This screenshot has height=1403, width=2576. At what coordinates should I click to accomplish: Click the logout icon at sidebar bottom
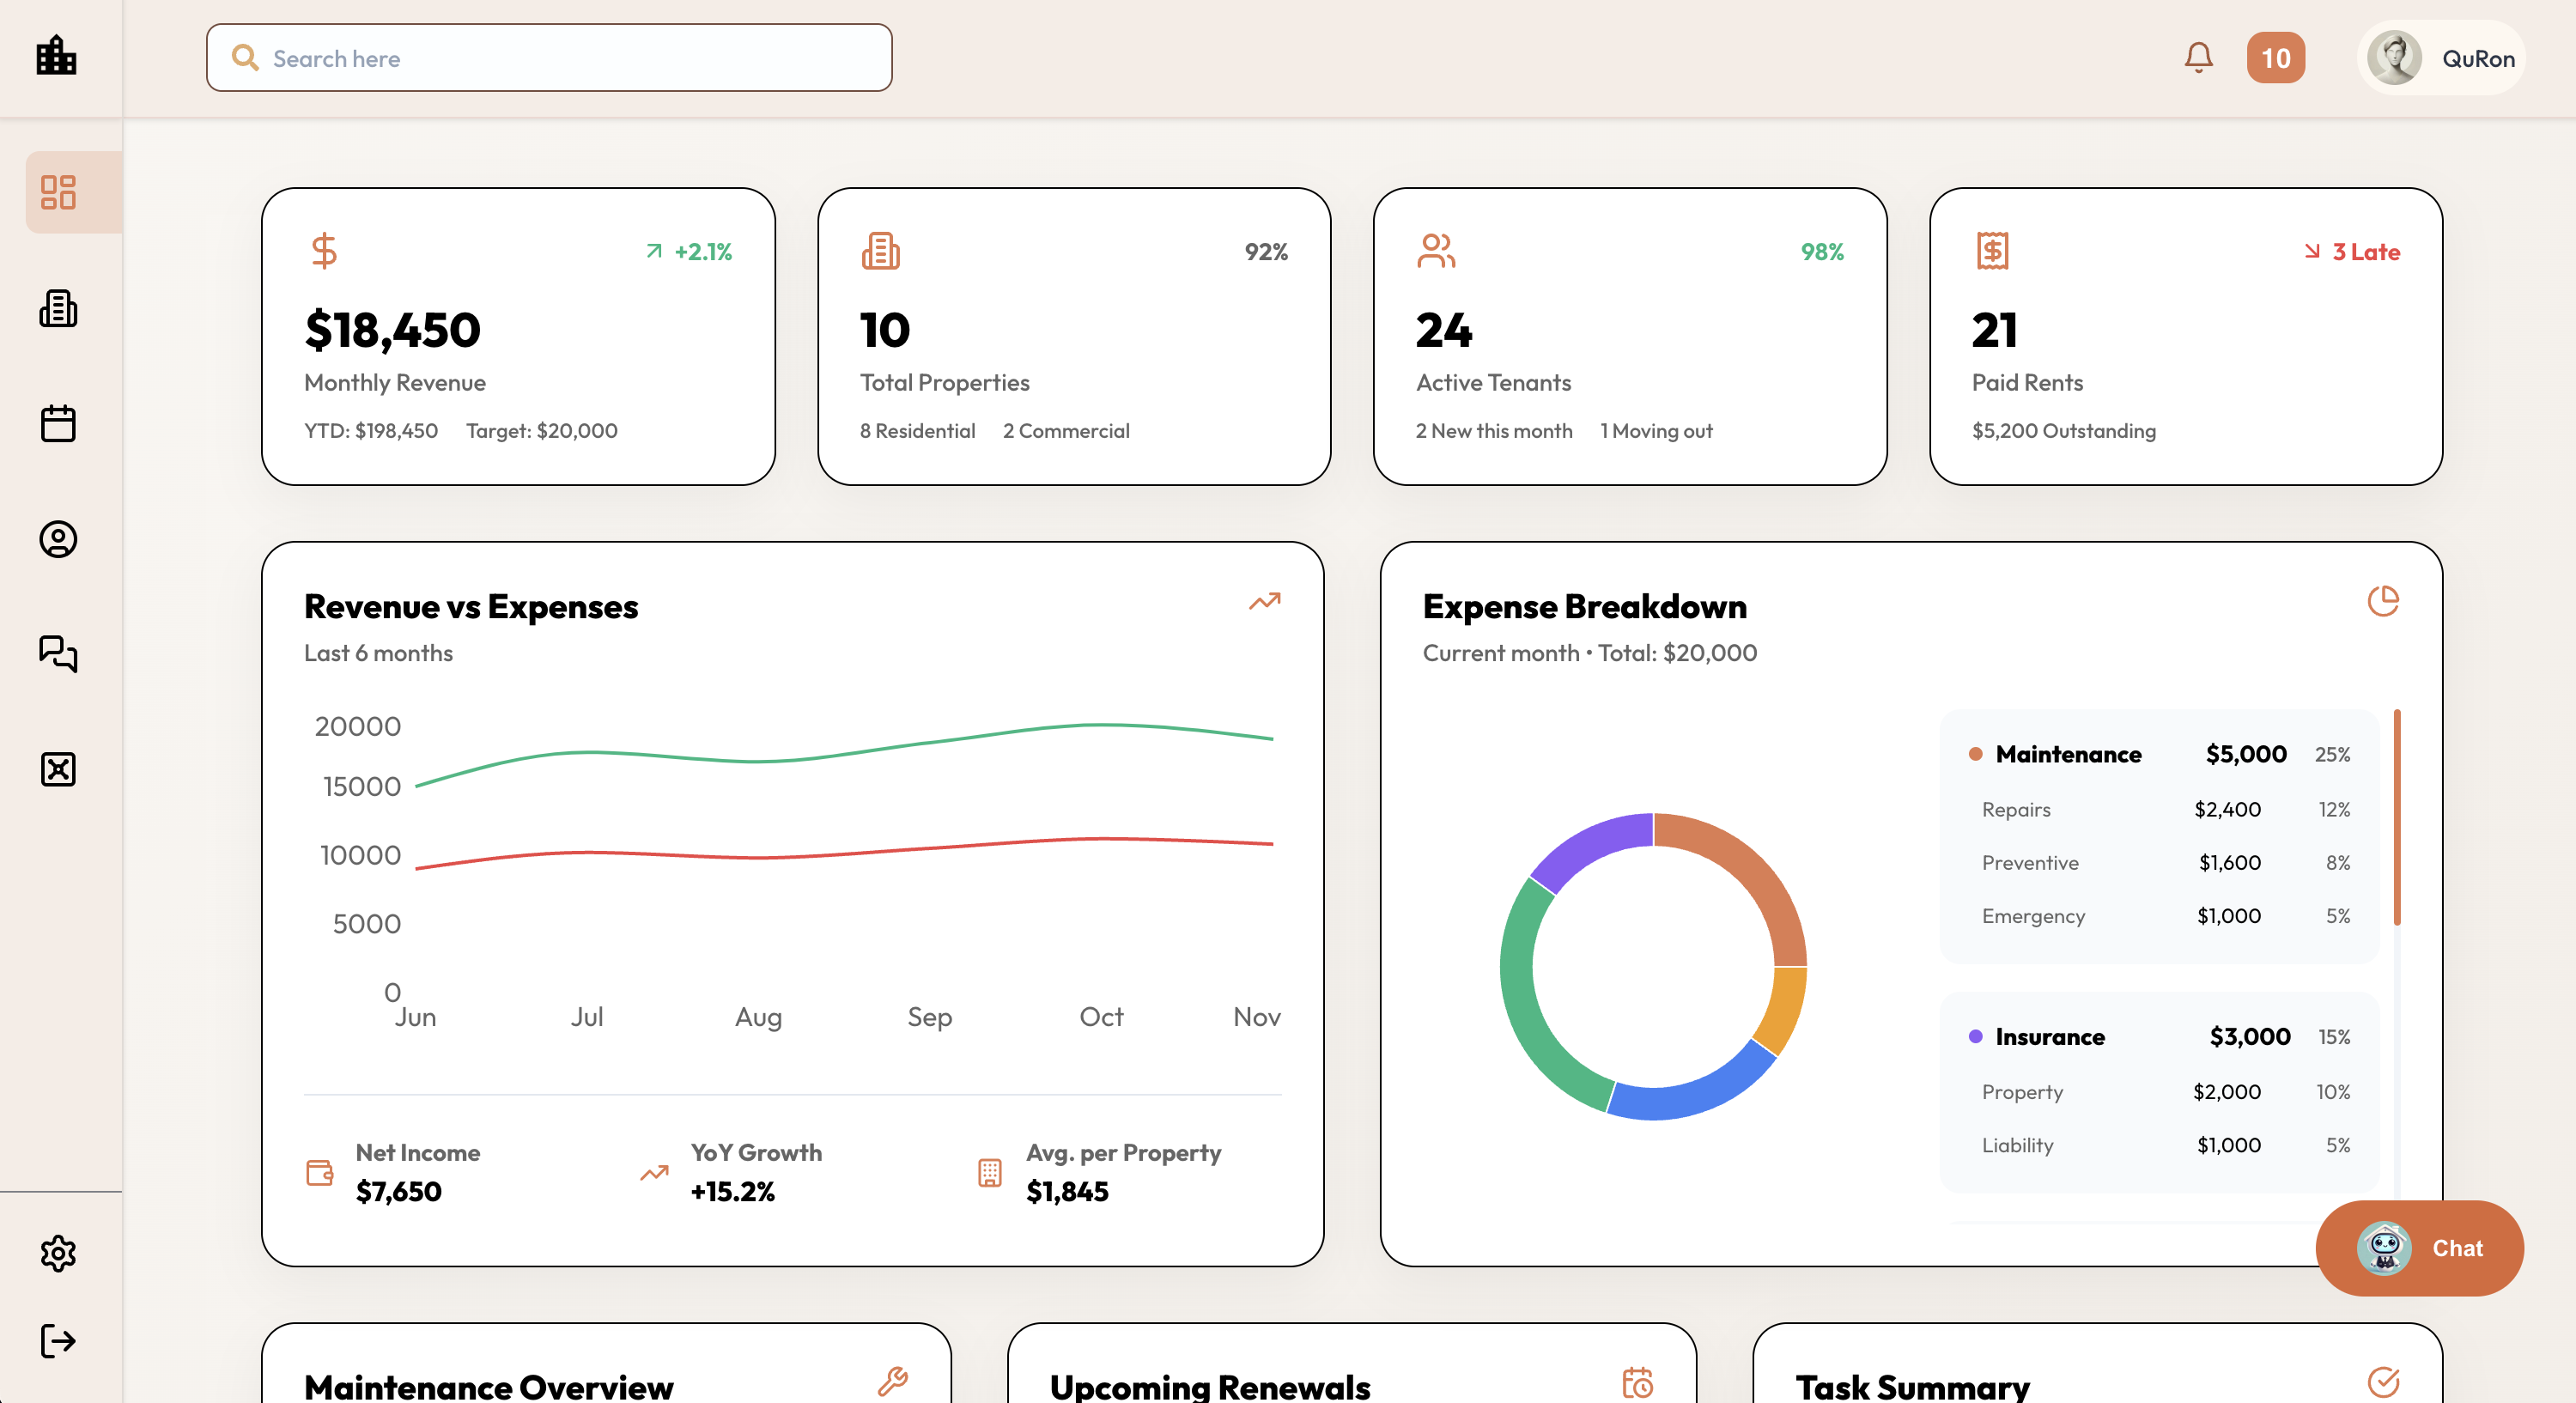pos(58,1341)
